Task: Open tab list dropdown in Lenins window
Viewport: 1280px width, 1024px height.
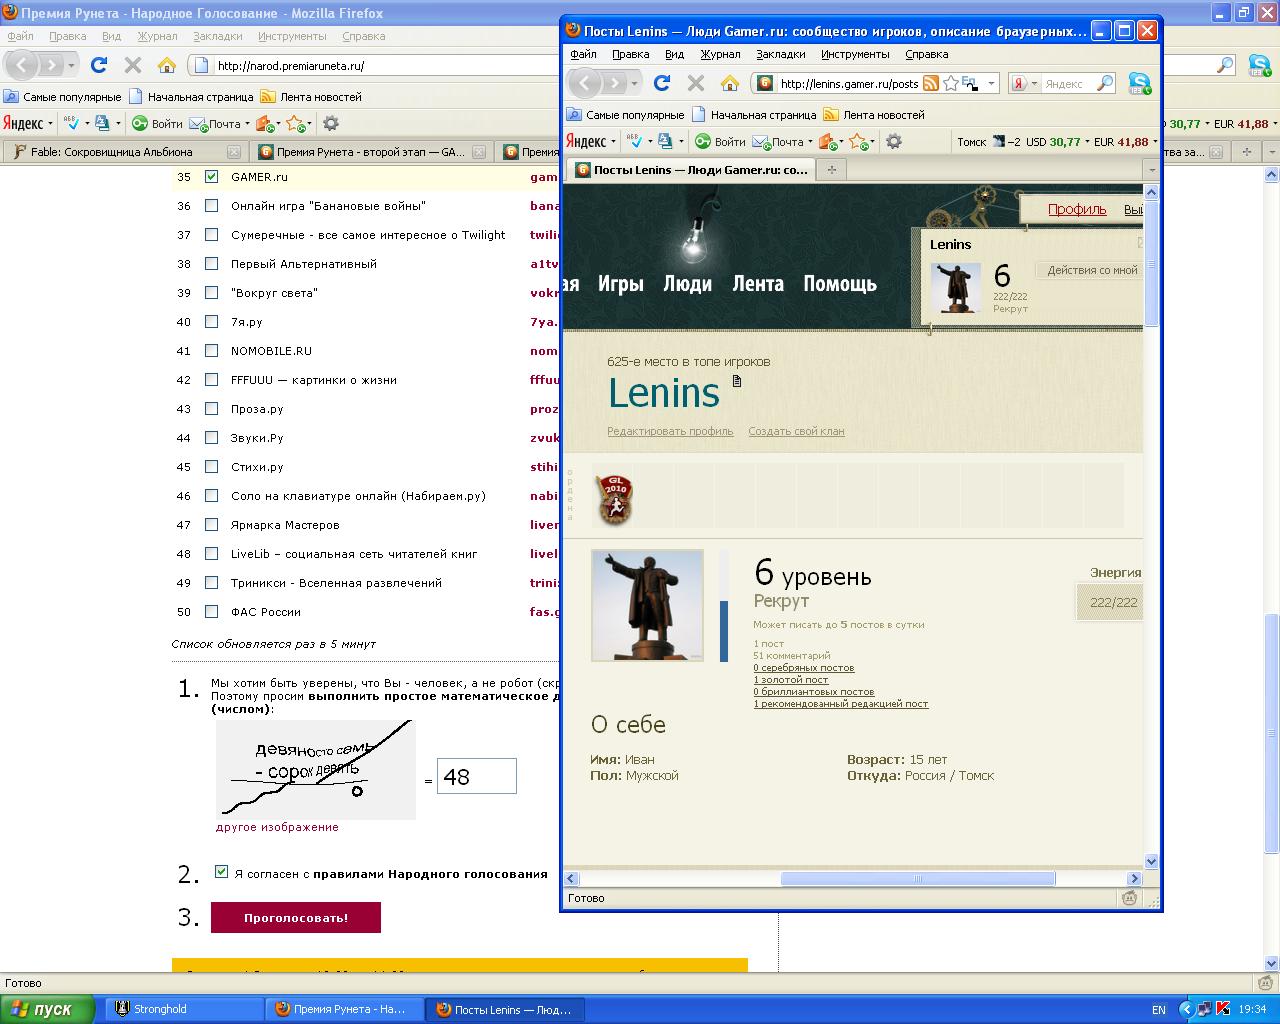Action: pos(1151,170)
